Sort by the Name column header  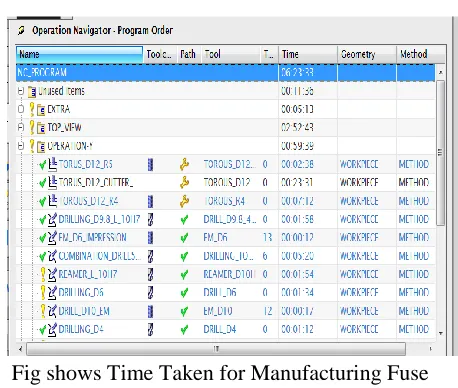79,54
